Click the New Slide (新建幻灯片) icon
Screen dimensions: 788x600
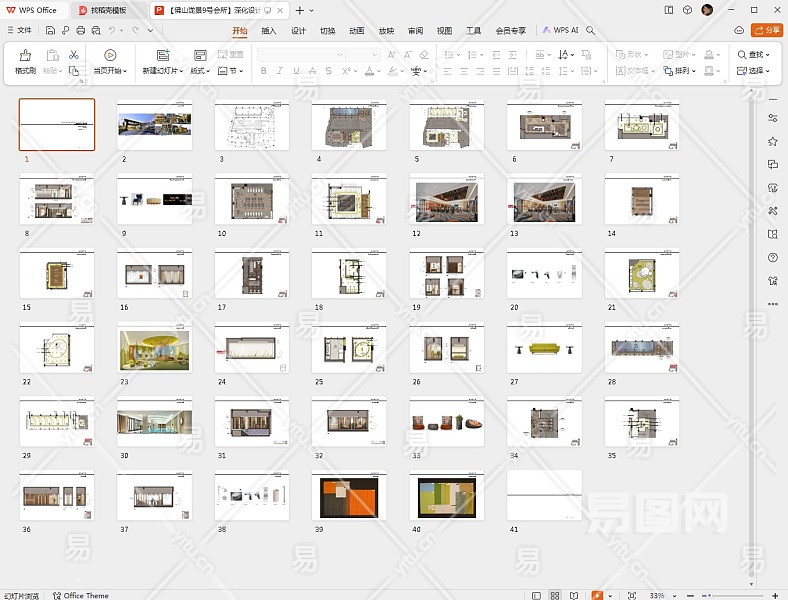(x=162, y=56)
